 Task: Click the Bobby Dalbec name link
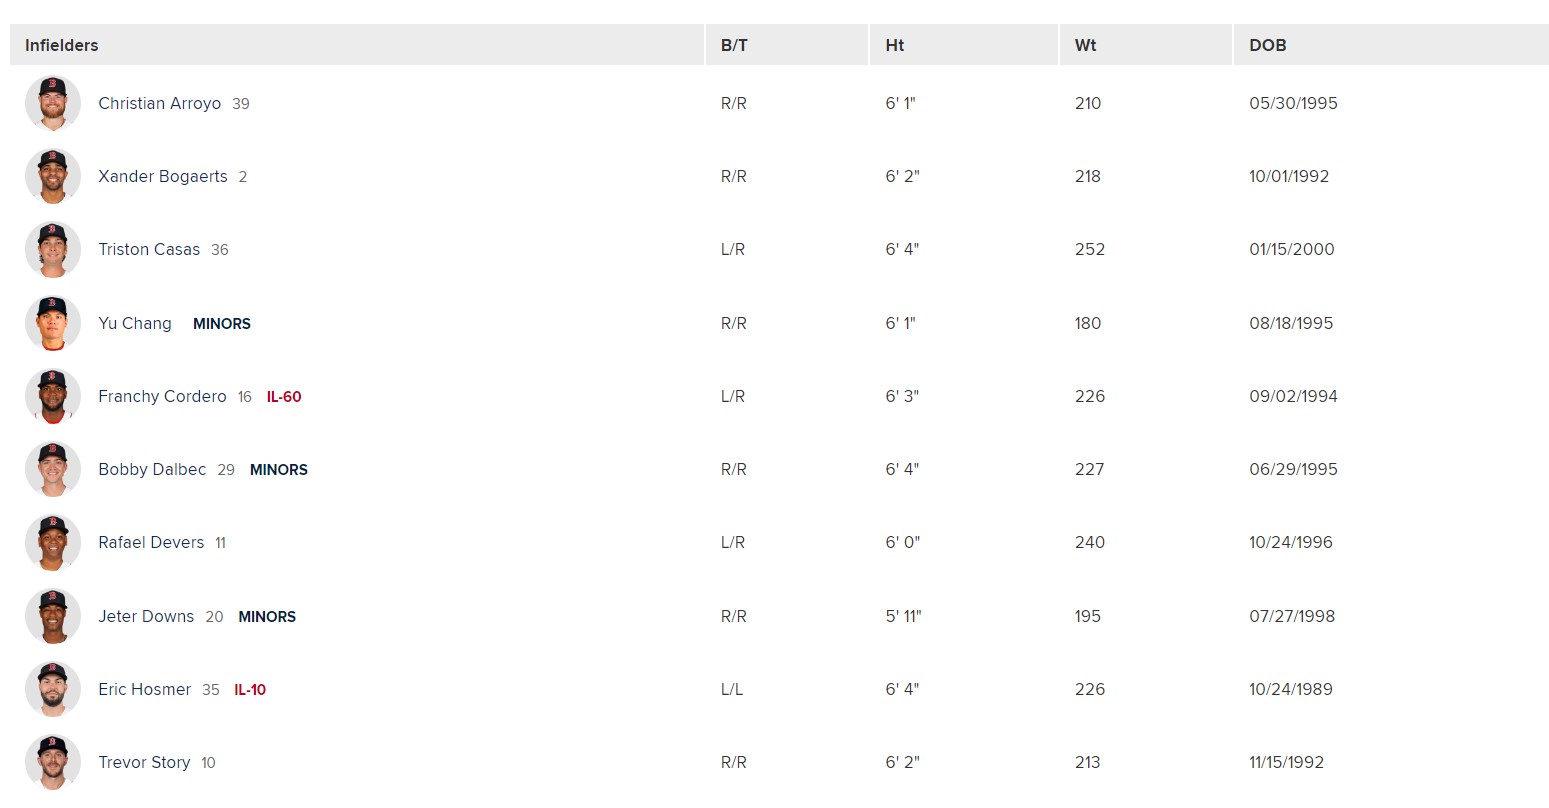pos(152,469)
